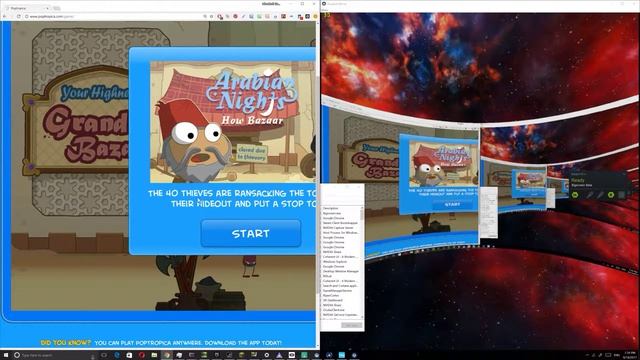Click the 'Ready' status in the SteamVR window
Viewport: 640px width, 360px height.
[578, 180]
